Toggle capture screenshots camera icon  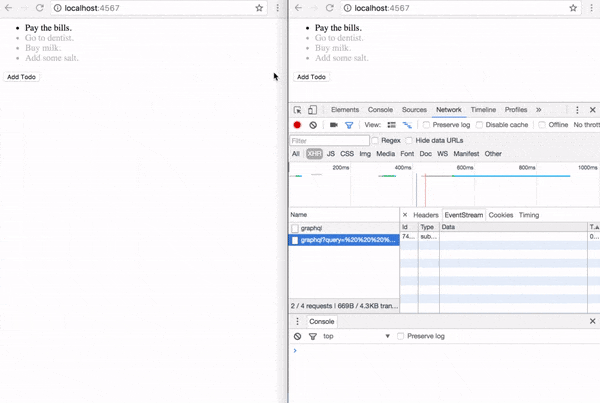coord(334,125)
